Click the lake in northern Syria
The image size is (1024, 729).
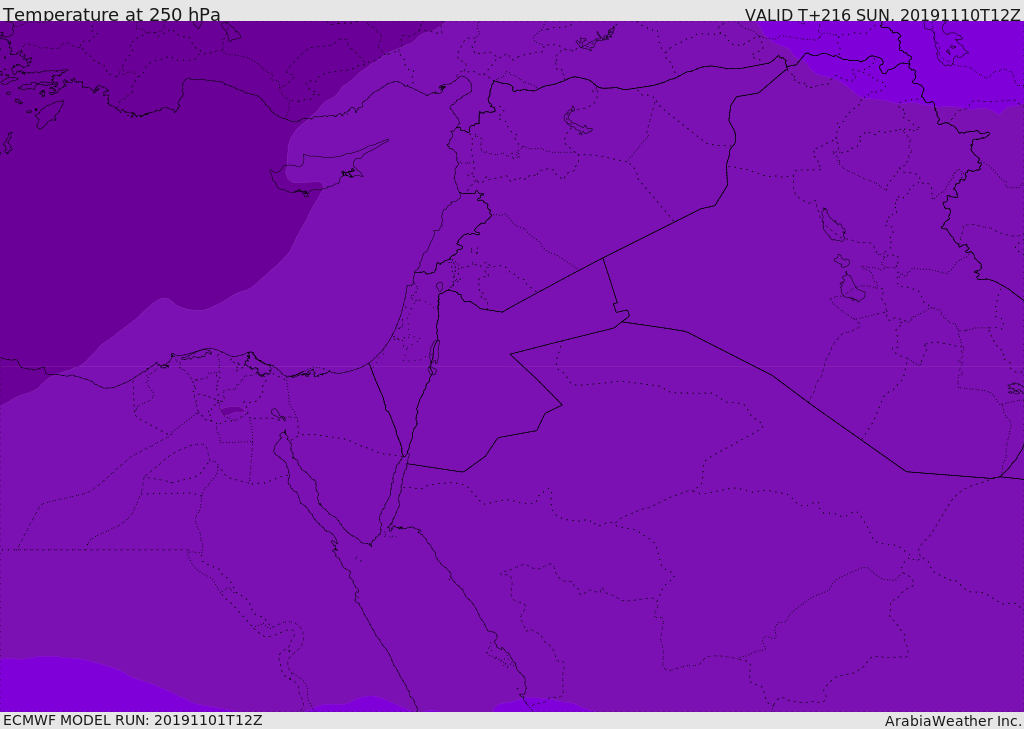(x=577, y=122)
